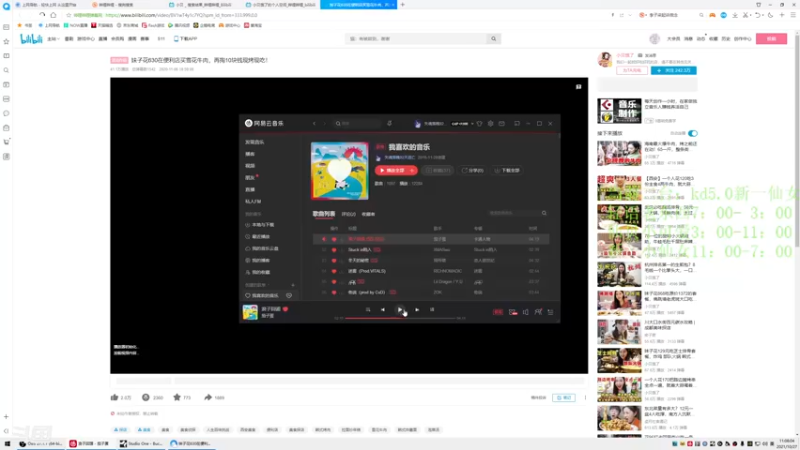The width and height of the screenshot is (800, 450).
Task: Toggle browser night mode moon icon
Action: tap(770, 15)
